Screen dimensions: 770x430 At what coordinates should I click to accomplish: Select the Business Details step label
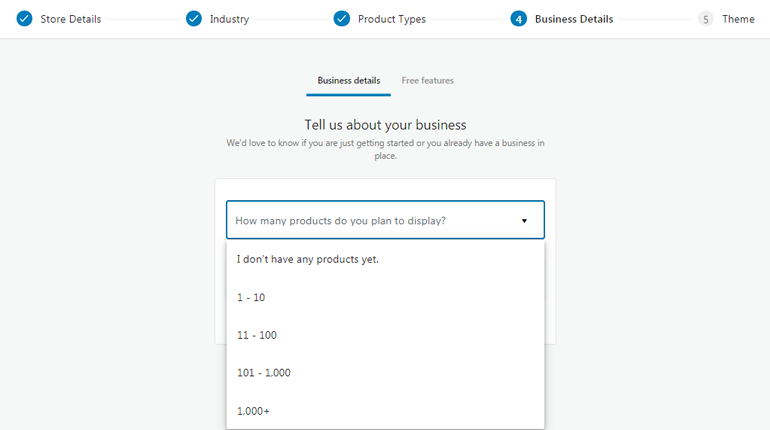click(x=574, y=19)
